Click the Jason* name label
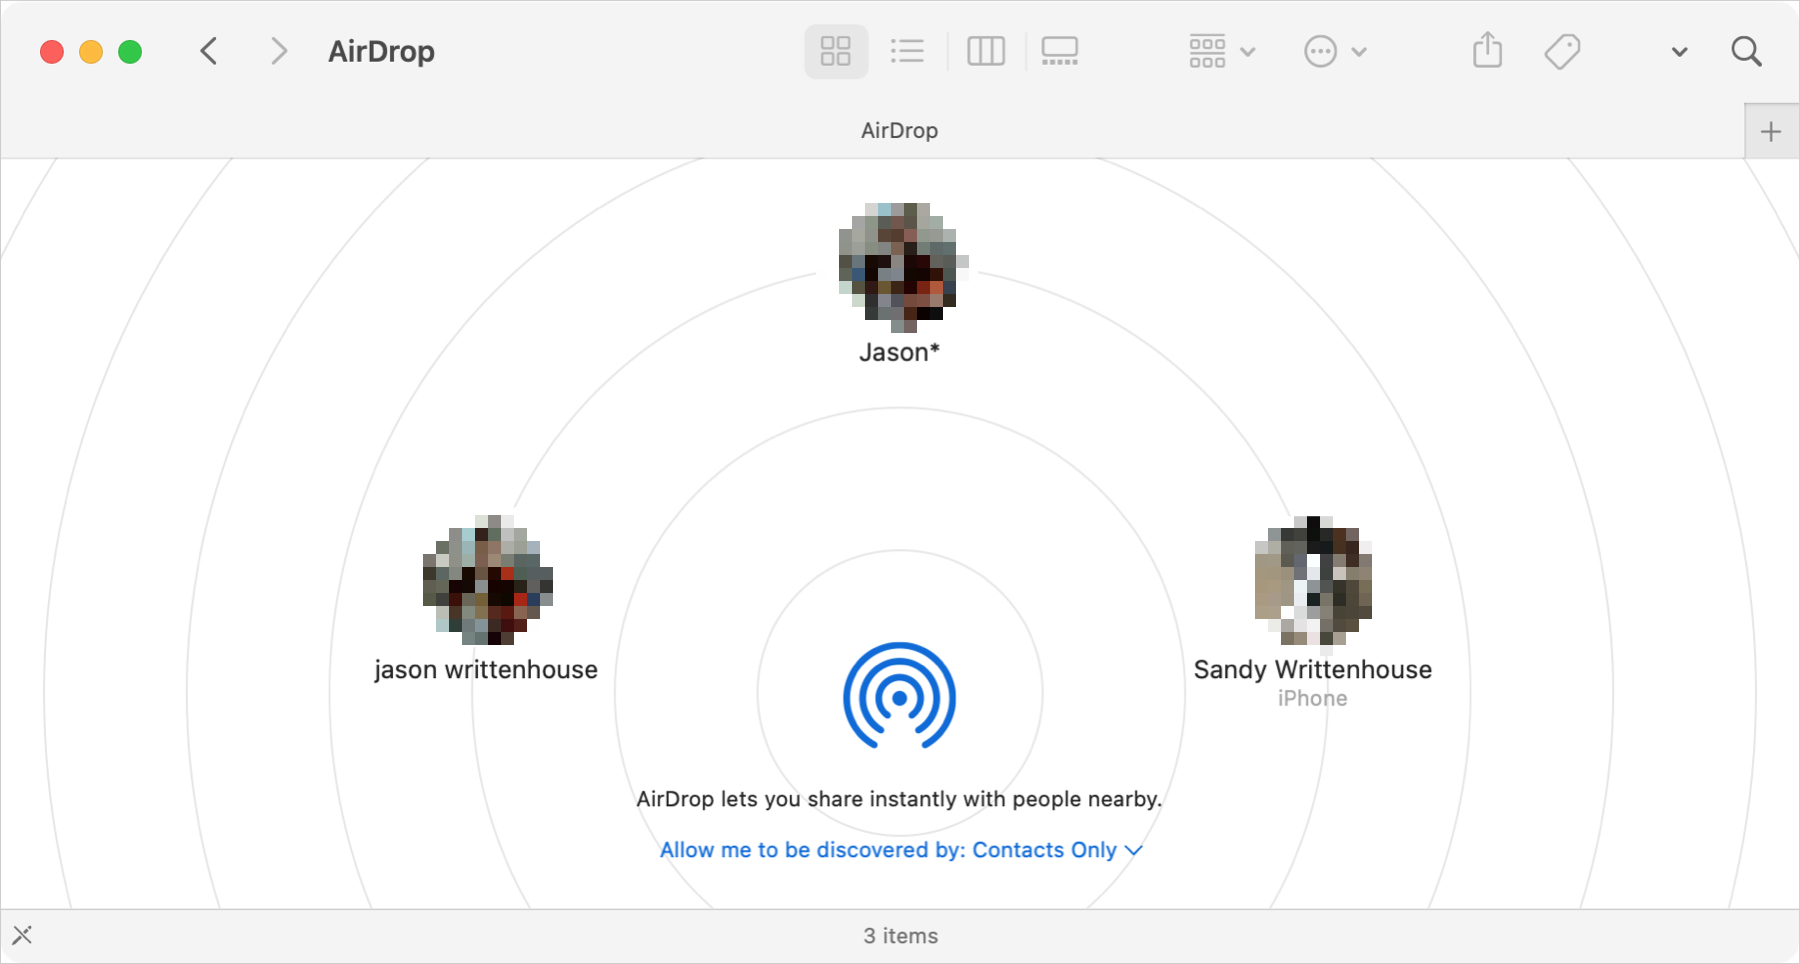Screen dimensions: 1800x964 [900, 352]
